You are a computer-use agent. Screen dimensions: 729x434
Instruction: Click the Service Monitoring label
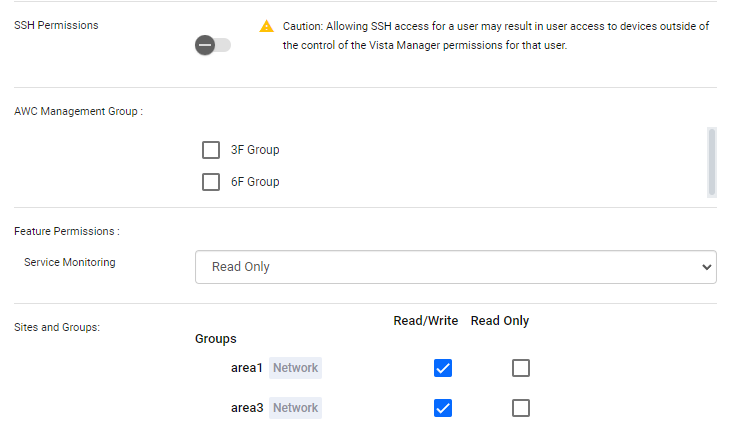[x=70, y=262]
